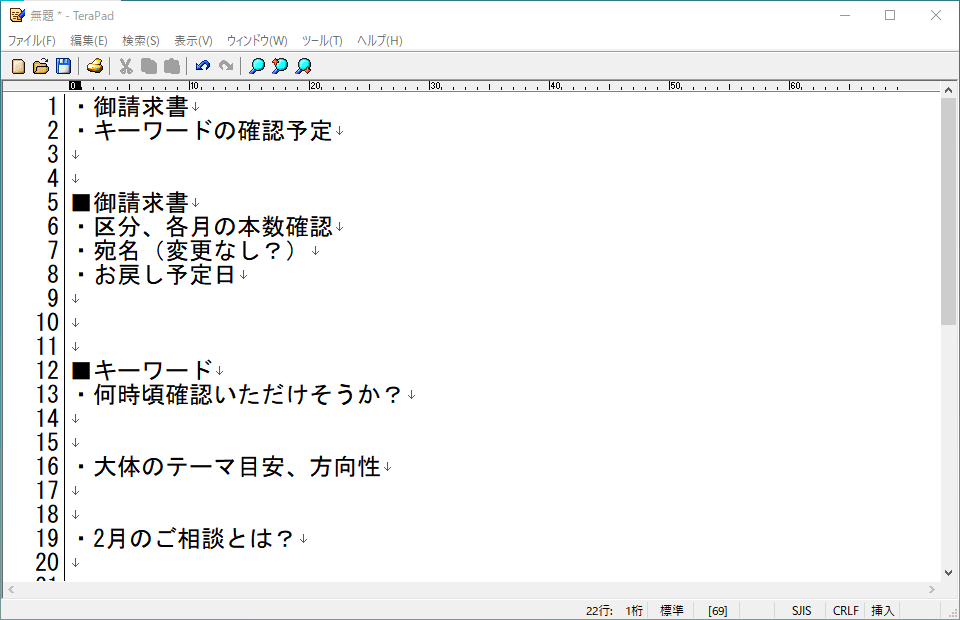The image size is (960, 620).
Task: Click the vertical scrollbar down arrow
Action: 948,573
